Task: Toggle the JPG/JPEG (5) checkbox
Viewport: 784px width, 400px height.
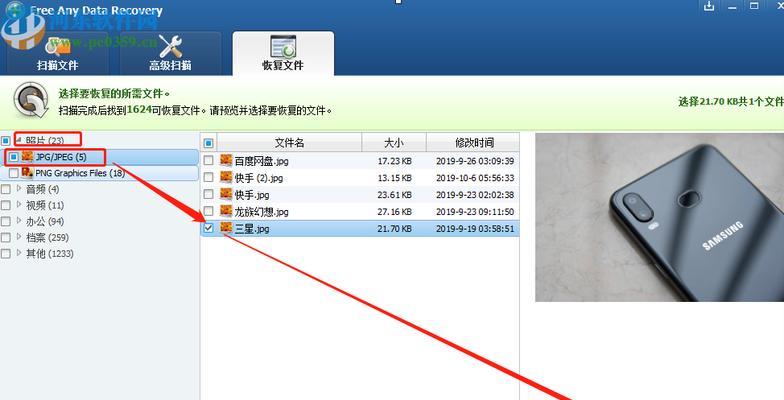Action: pos(14,157)
